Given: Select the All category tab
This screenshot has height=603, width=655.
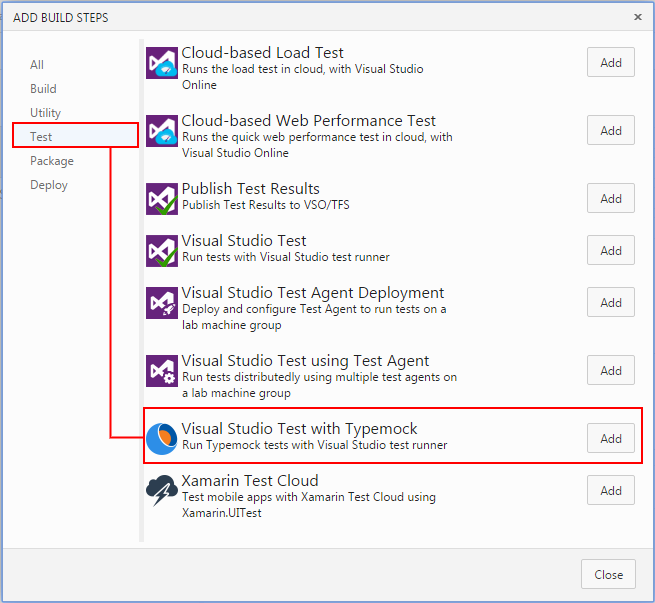Looking at the screenshot, I should pos(37,65).
